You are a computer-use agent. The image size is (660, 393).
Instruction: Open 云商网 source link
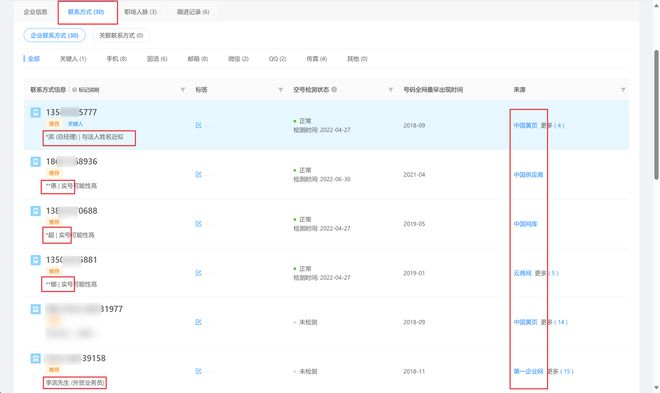coord(522,273)
